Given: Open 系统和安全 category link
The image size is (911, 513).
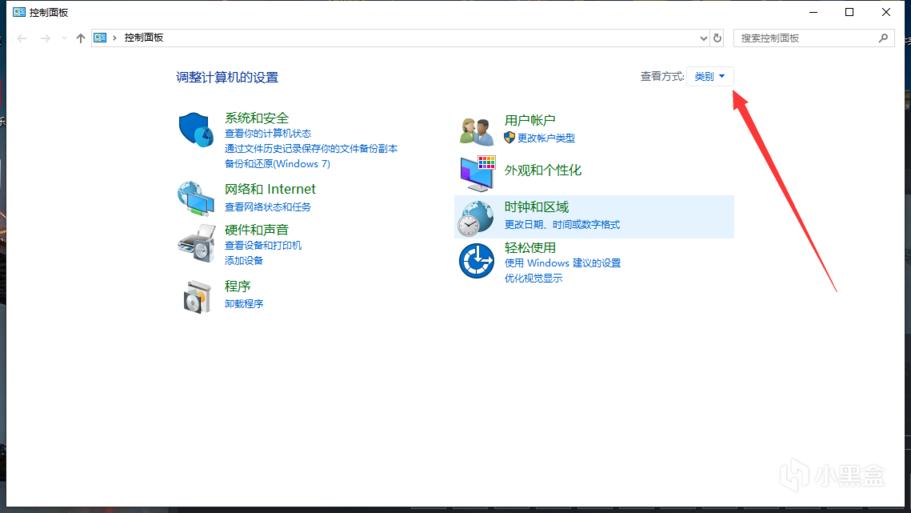Looking at the screenshot, I should (x=257, y=118).
